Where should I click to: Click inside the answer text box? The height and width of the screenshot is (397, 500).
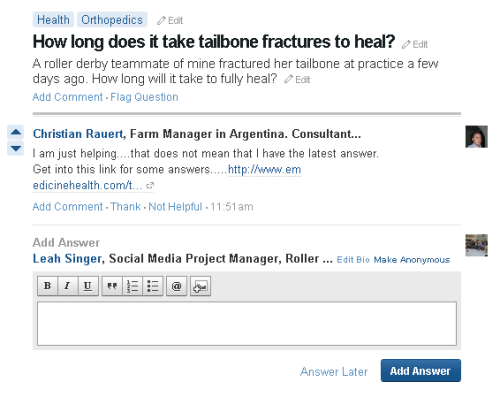click(247, 324)
